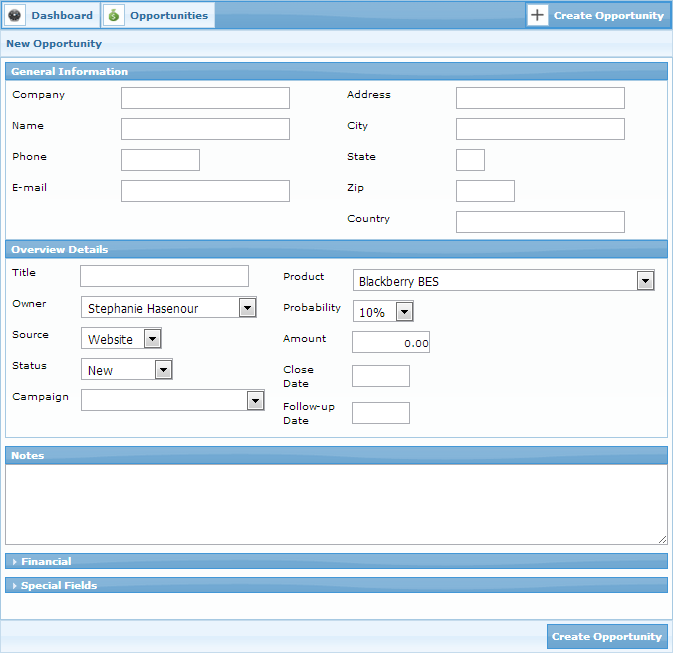Click the Close Date field

[381, 376]
